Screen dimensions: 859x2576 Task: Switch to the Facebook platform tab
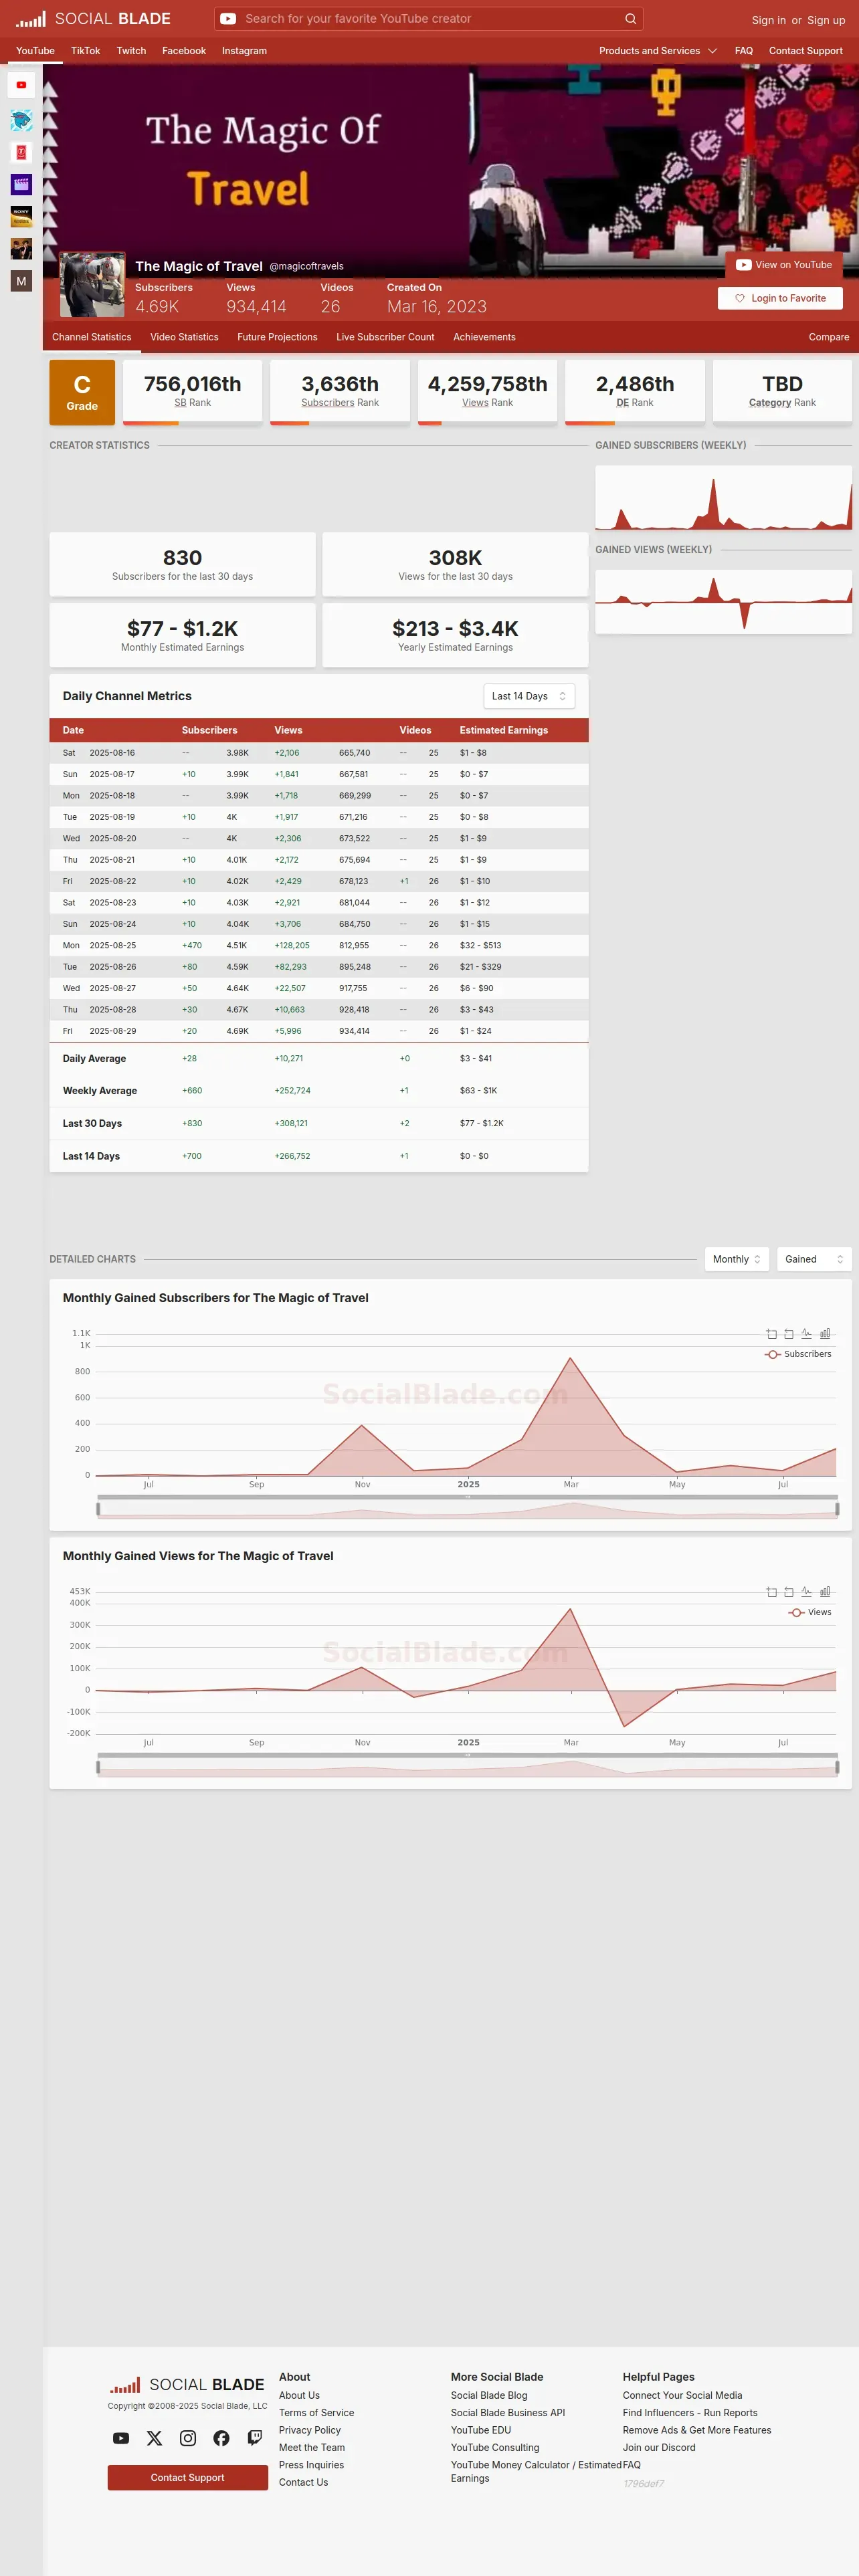(x=184, y=51)
